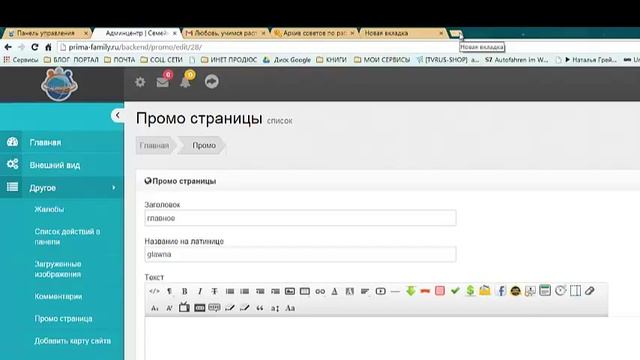Click the green checkmark icon
The height and width of the screenshot is (360, 640).
click(x=455, y=291)
